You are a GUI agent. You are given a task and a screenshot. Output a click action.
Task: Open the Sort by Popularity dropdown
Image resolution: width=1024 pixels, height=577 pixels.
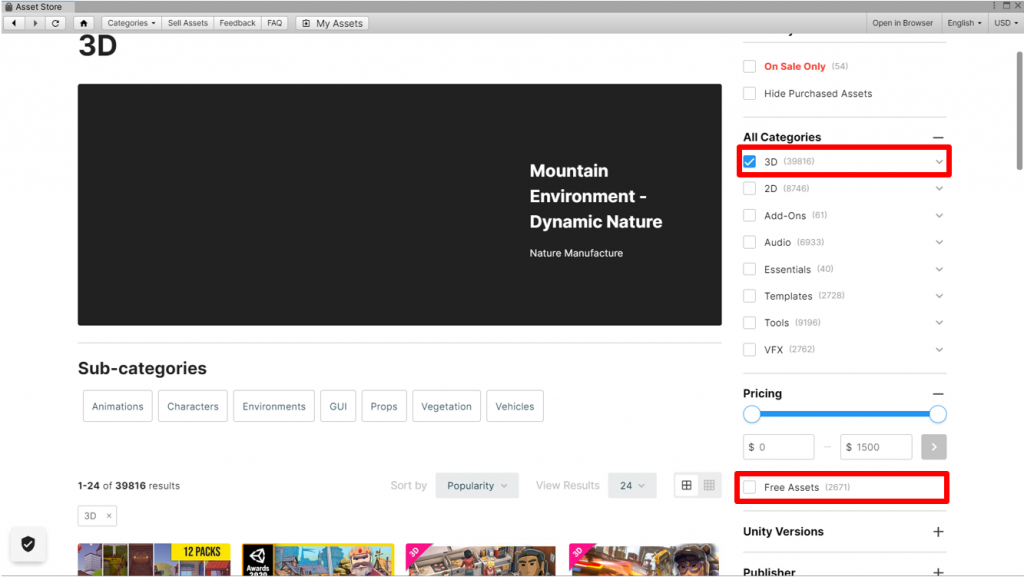point(477,486)
